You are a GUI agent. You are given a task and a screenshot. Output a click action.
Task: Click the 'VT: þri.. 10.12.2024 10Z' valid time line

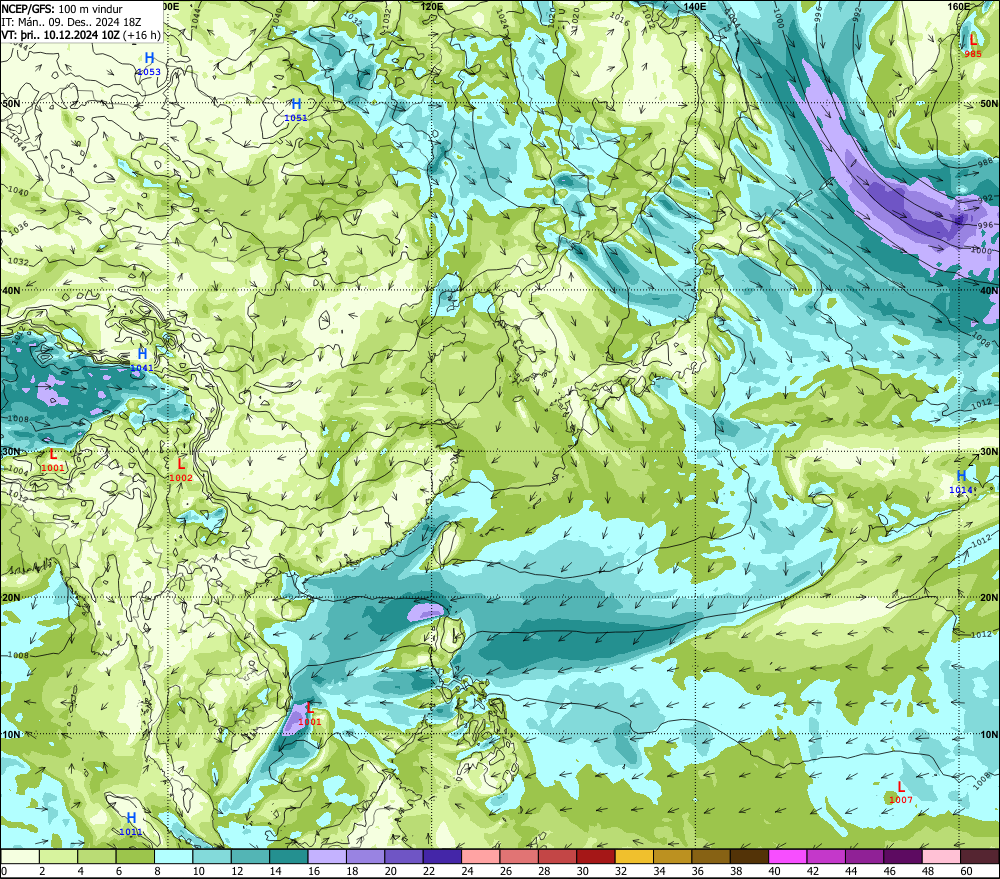81,34
